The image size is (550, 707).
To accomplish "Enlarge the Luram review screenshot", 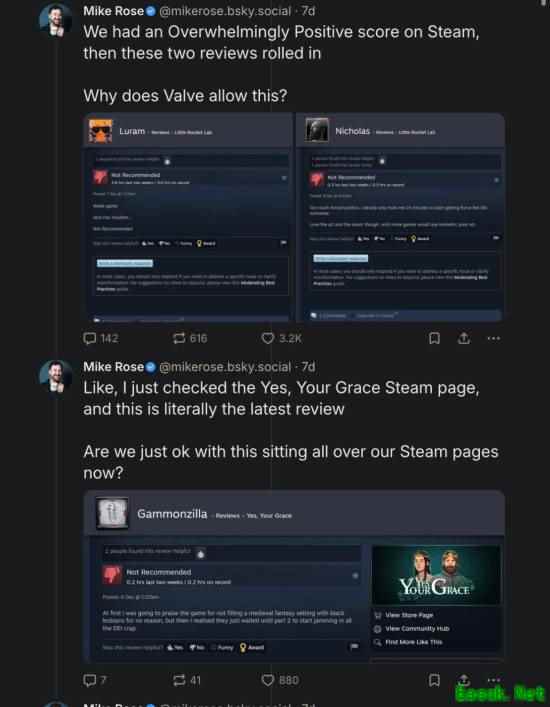I will coord(188,217).
